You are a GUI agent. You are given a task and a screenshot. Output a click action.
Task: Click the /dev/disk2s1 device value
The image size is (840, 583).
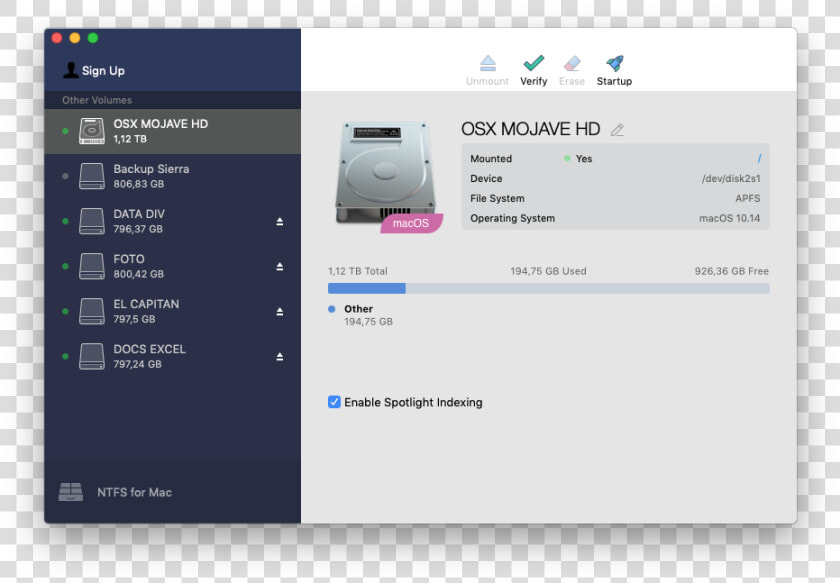pos(731,178)
